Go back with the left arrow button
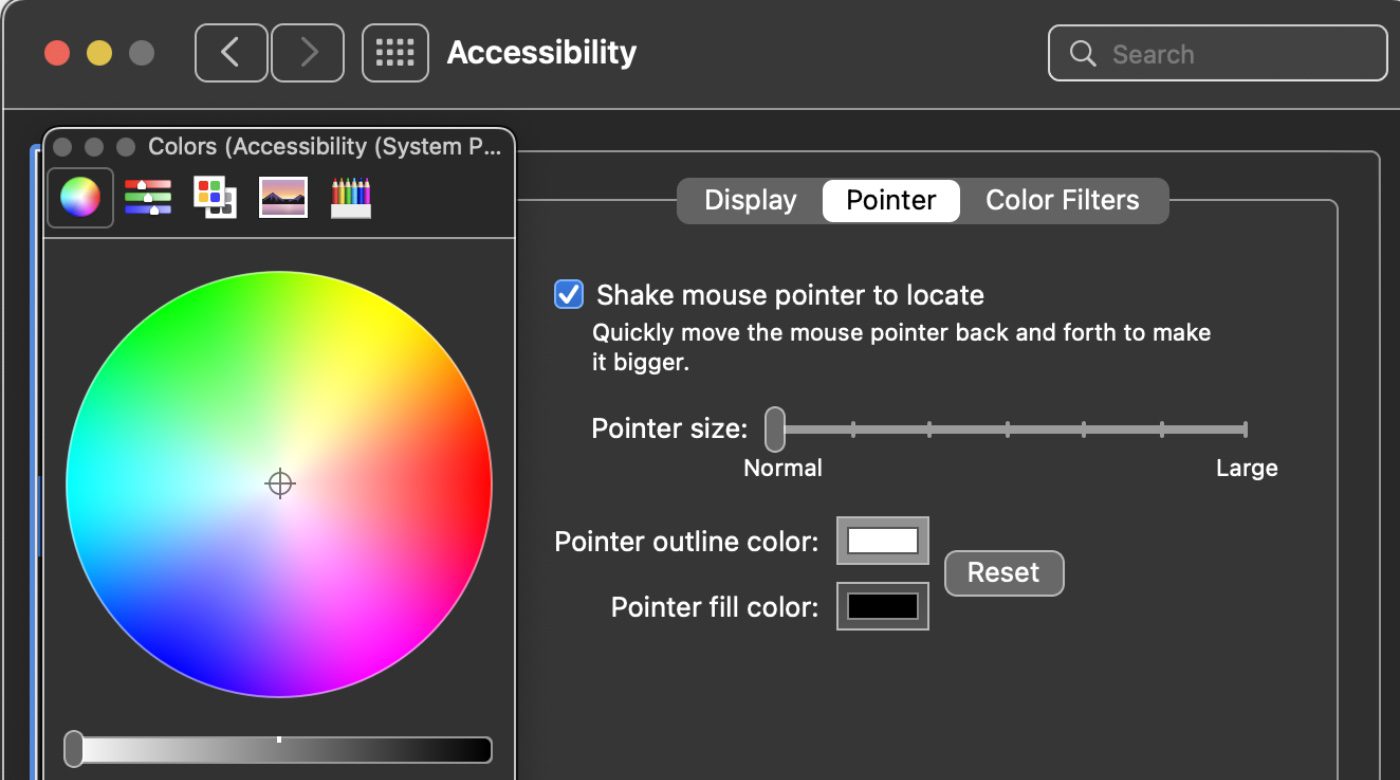This screenshot has width=1400, height=780. (231, 53)
